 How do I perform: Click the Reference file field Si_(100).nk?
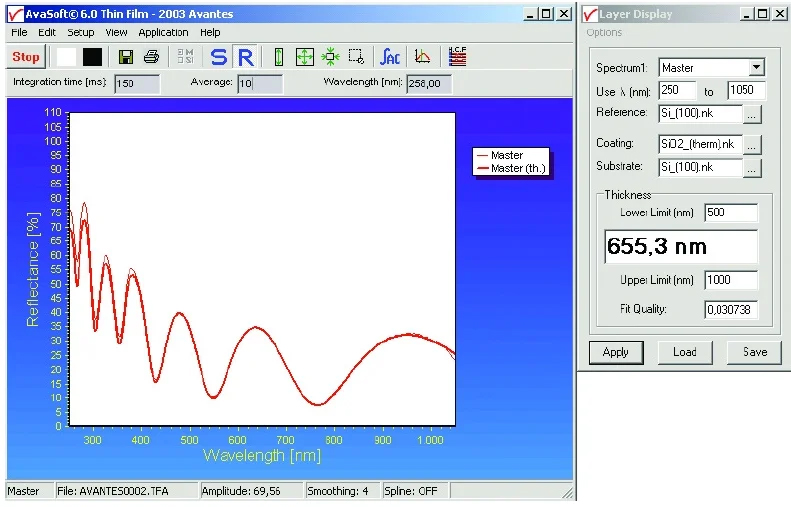(x=701, y=113)
